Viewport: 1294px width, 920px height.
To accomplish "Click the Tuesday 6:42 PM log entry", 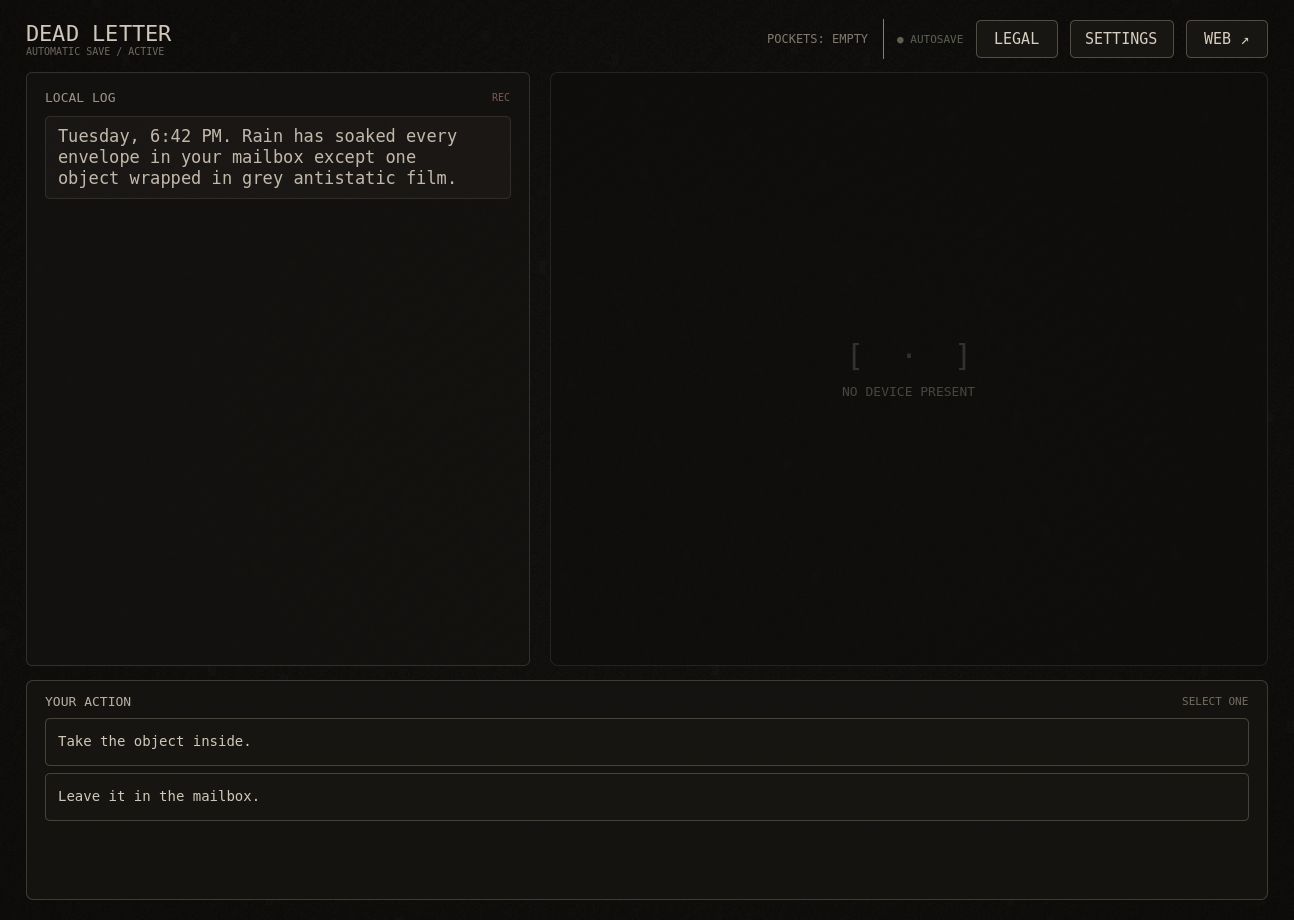I will coord(278,157).
